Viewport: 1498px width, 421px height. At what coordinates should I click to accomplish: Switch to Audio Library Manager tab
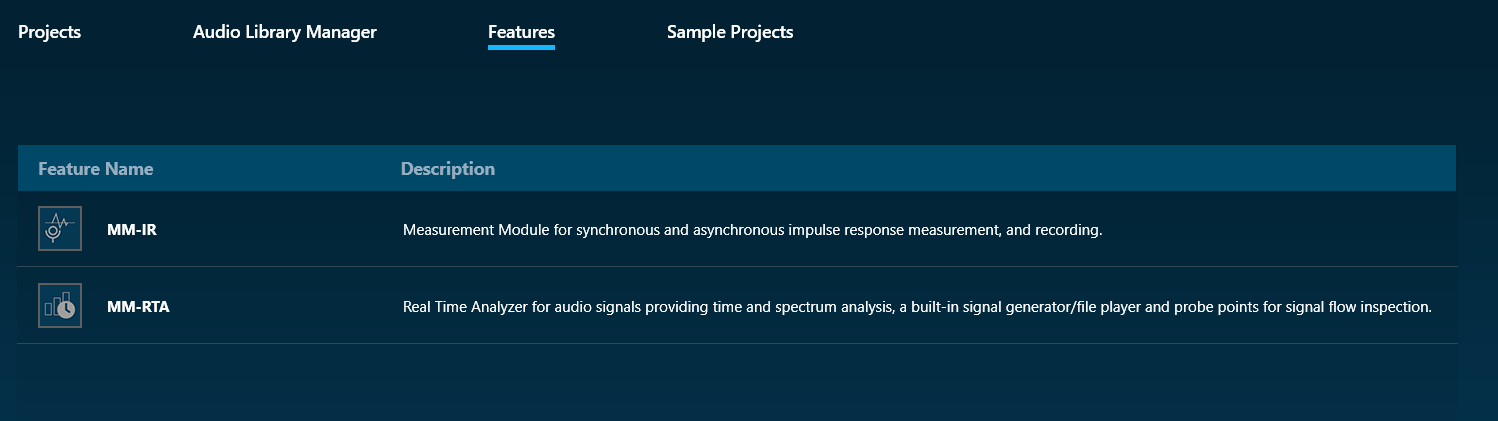[285, 32]
